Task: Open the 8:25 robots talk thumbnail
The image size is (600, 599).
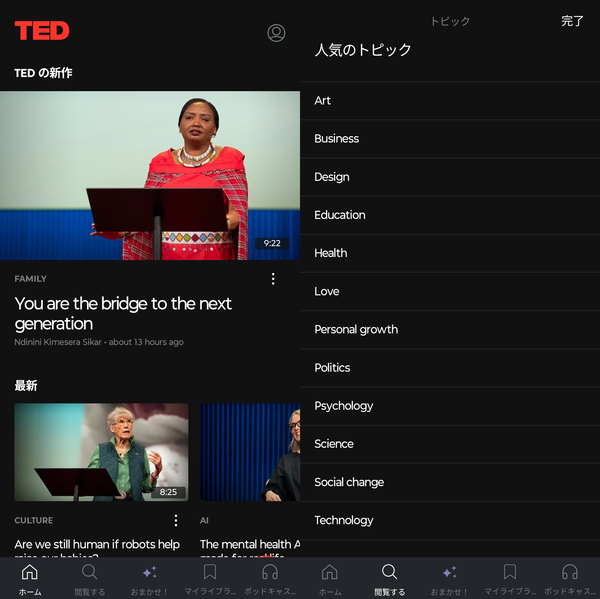Action: coord(101,452)
